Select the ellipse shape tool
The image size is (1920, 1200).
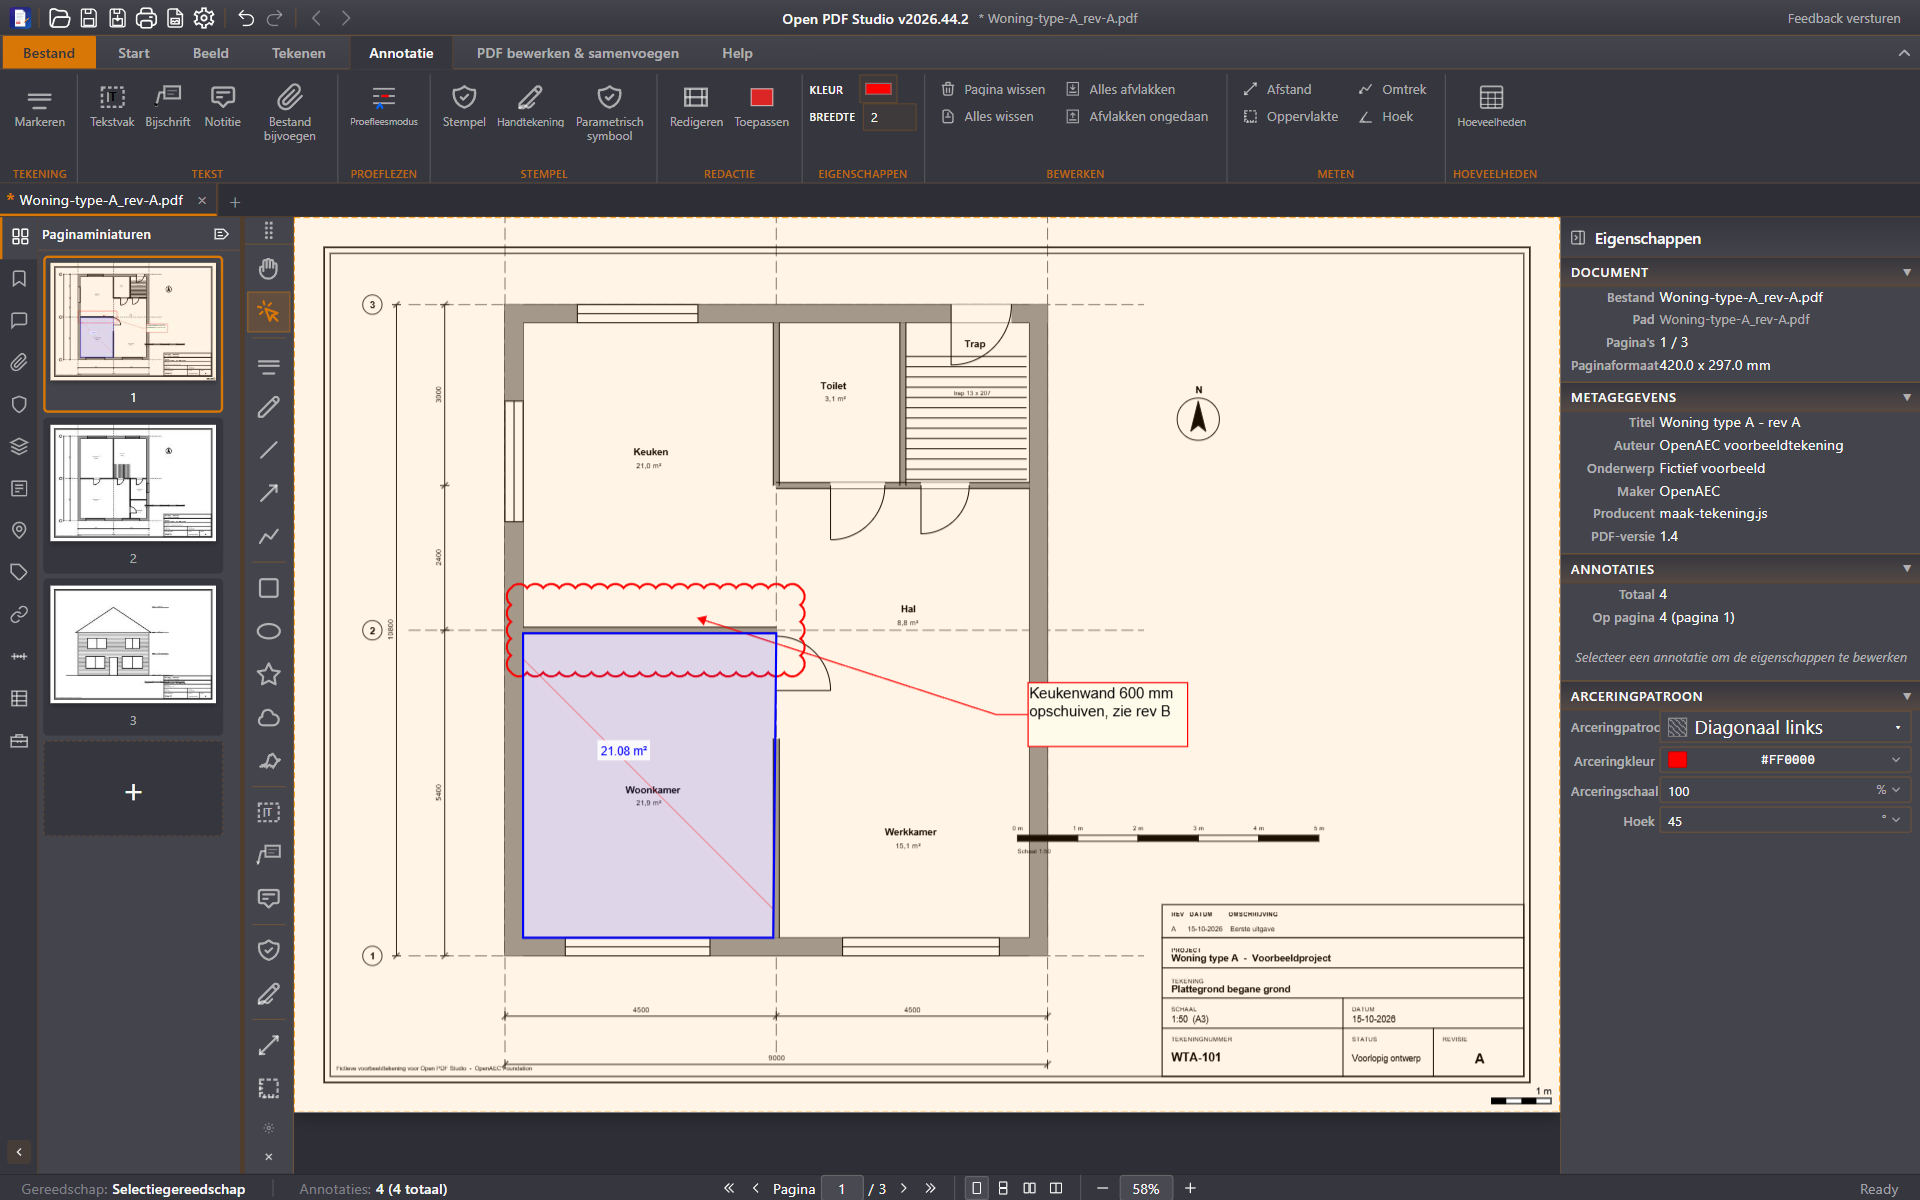click(x=268, y=631)
